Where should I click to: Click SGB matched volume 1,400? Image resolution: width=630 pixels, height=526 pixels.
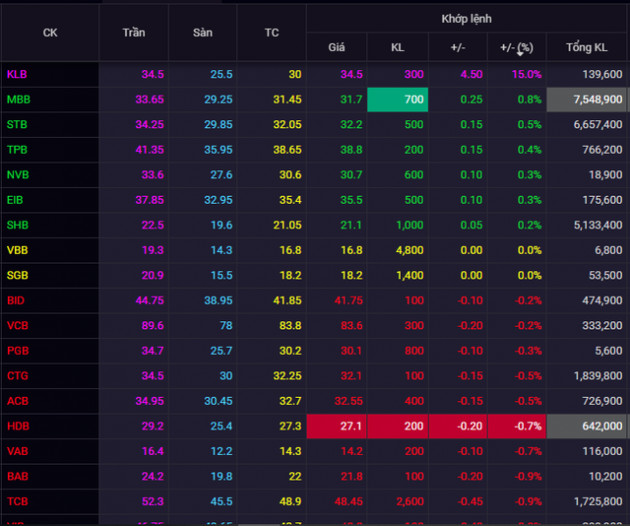click(x=409, y=275)
